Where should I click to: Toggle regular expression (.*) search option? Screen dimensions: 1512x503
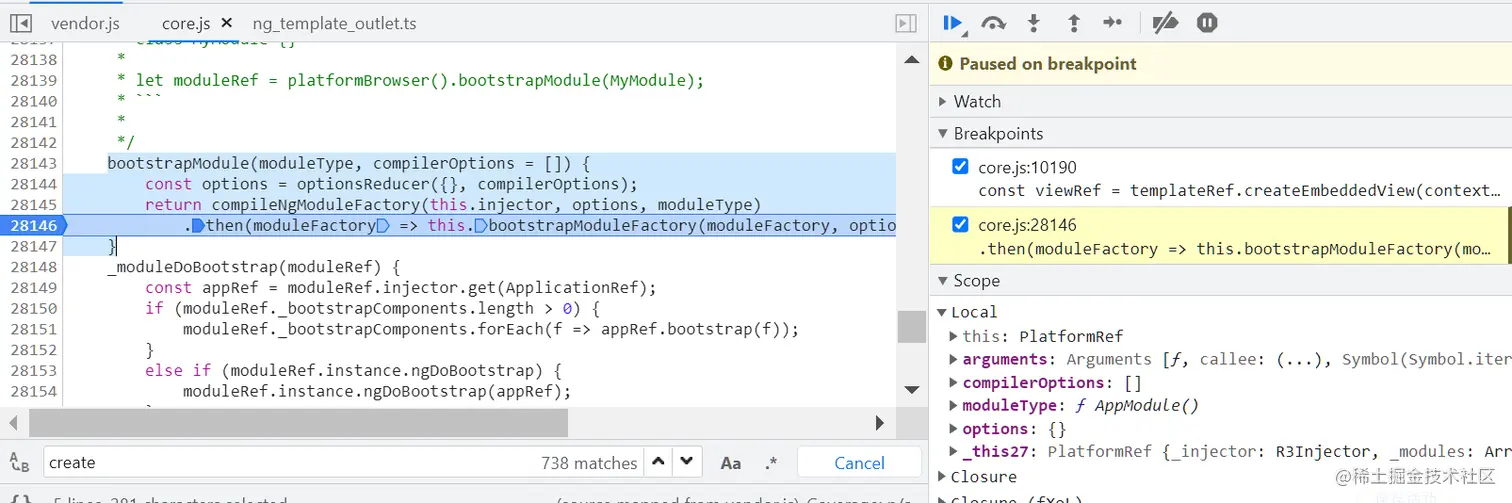point(771,463)
